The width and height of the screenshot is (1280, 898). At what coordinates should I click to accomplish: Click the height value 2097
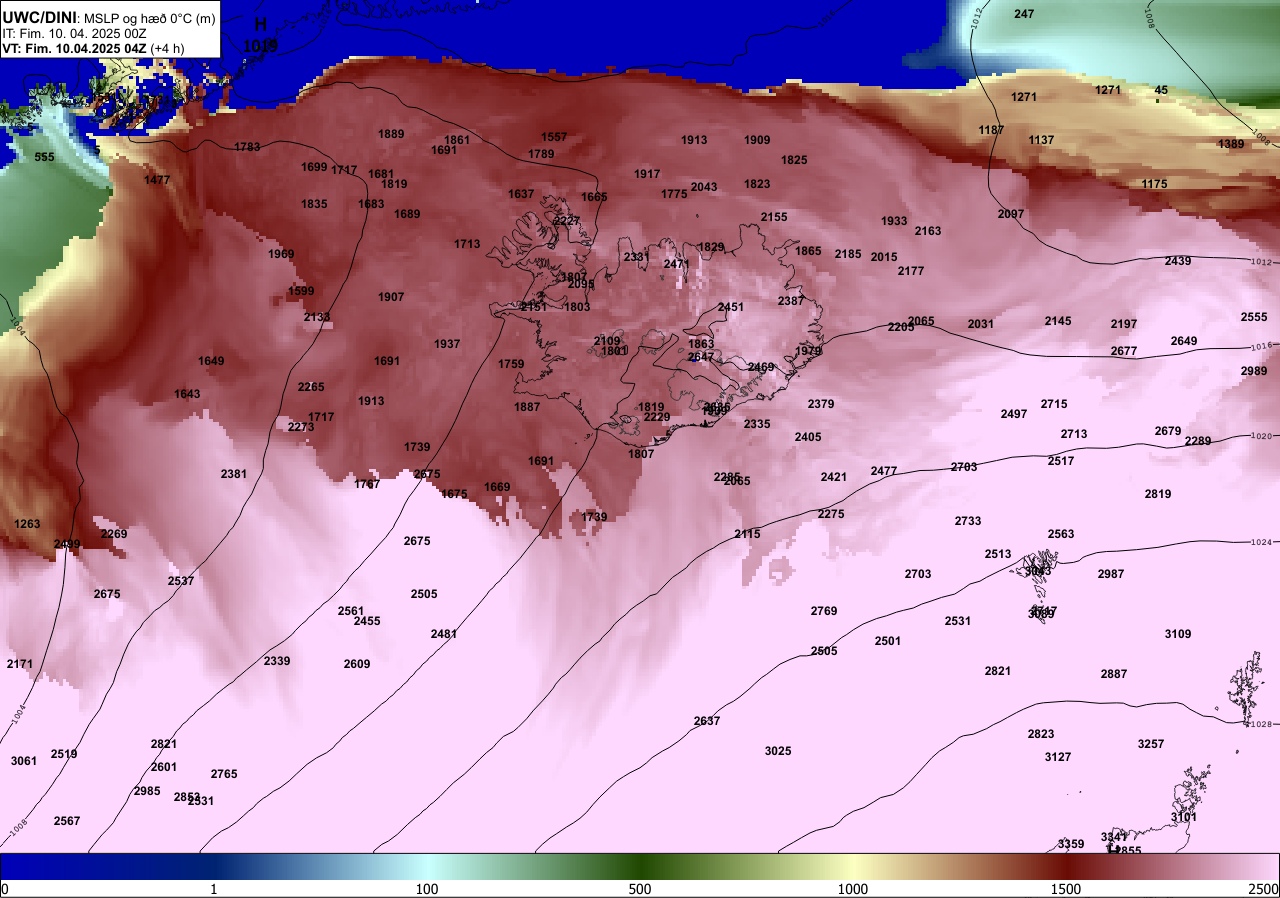tap(1011, 214)
